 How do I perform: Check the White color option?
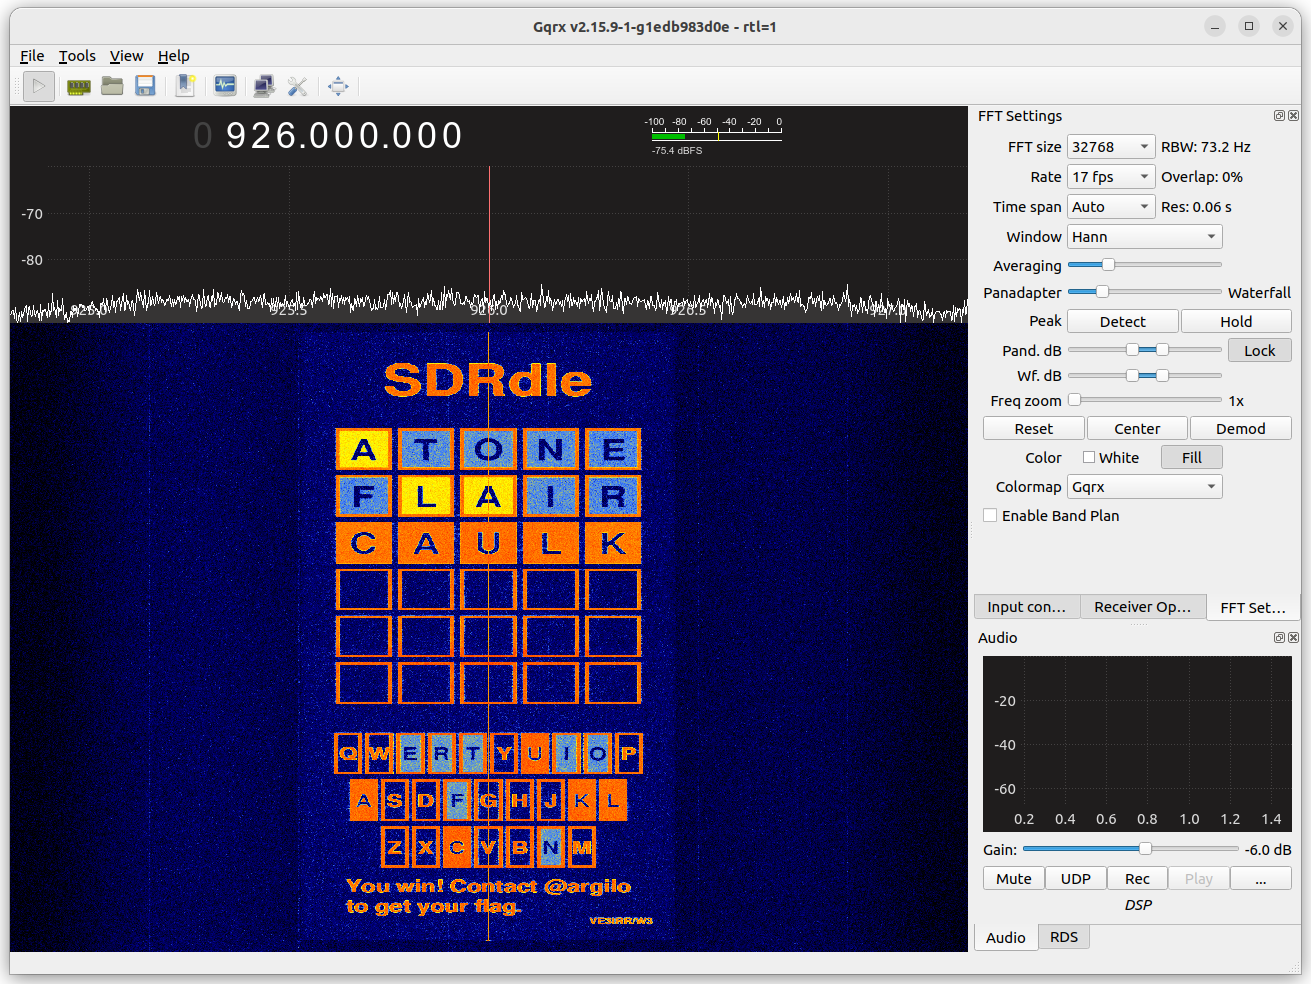[x=1089, y=457]
